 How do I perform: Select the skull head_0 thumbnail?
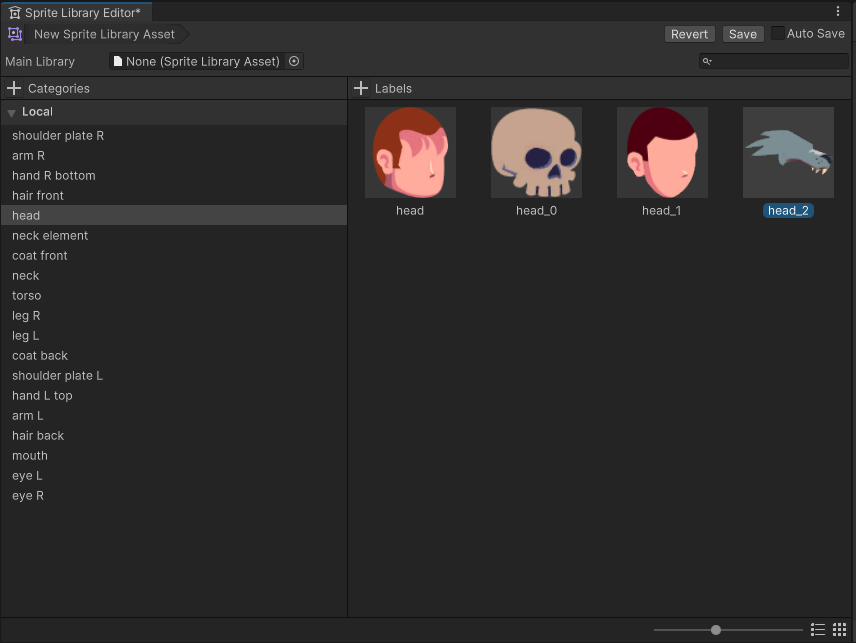pos(536,152)
